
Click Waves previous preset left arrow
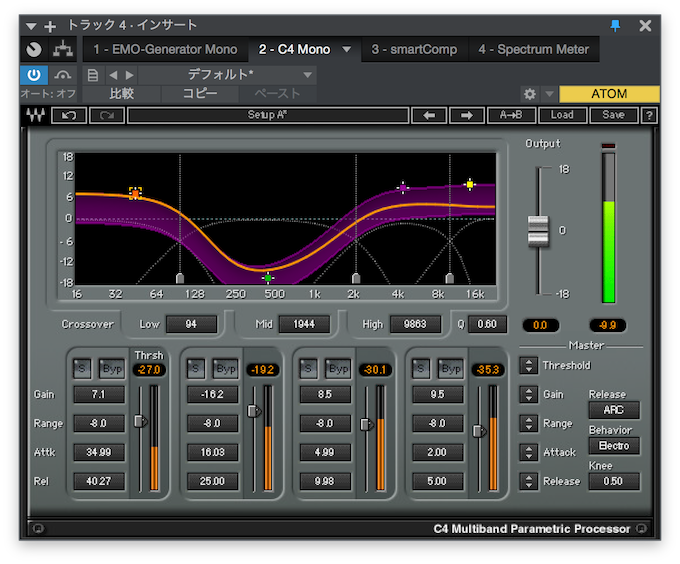429,115
